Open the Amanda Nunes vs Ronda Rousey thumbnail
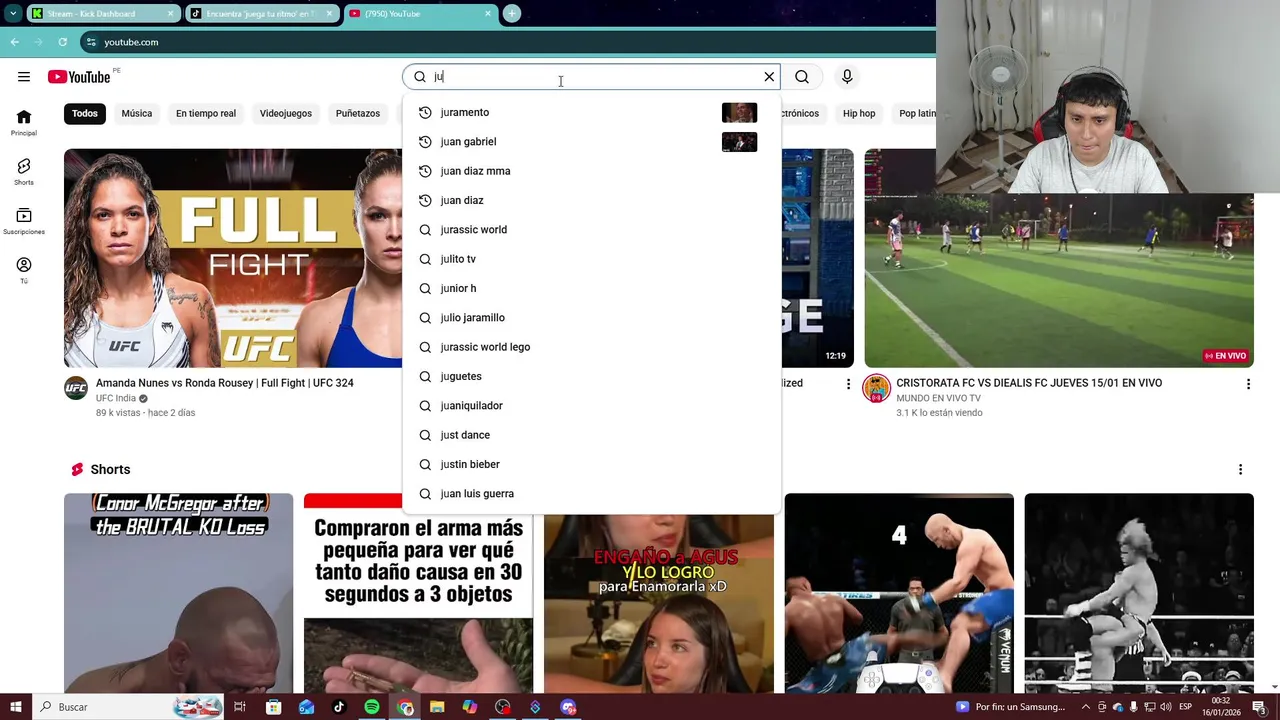 233,258
